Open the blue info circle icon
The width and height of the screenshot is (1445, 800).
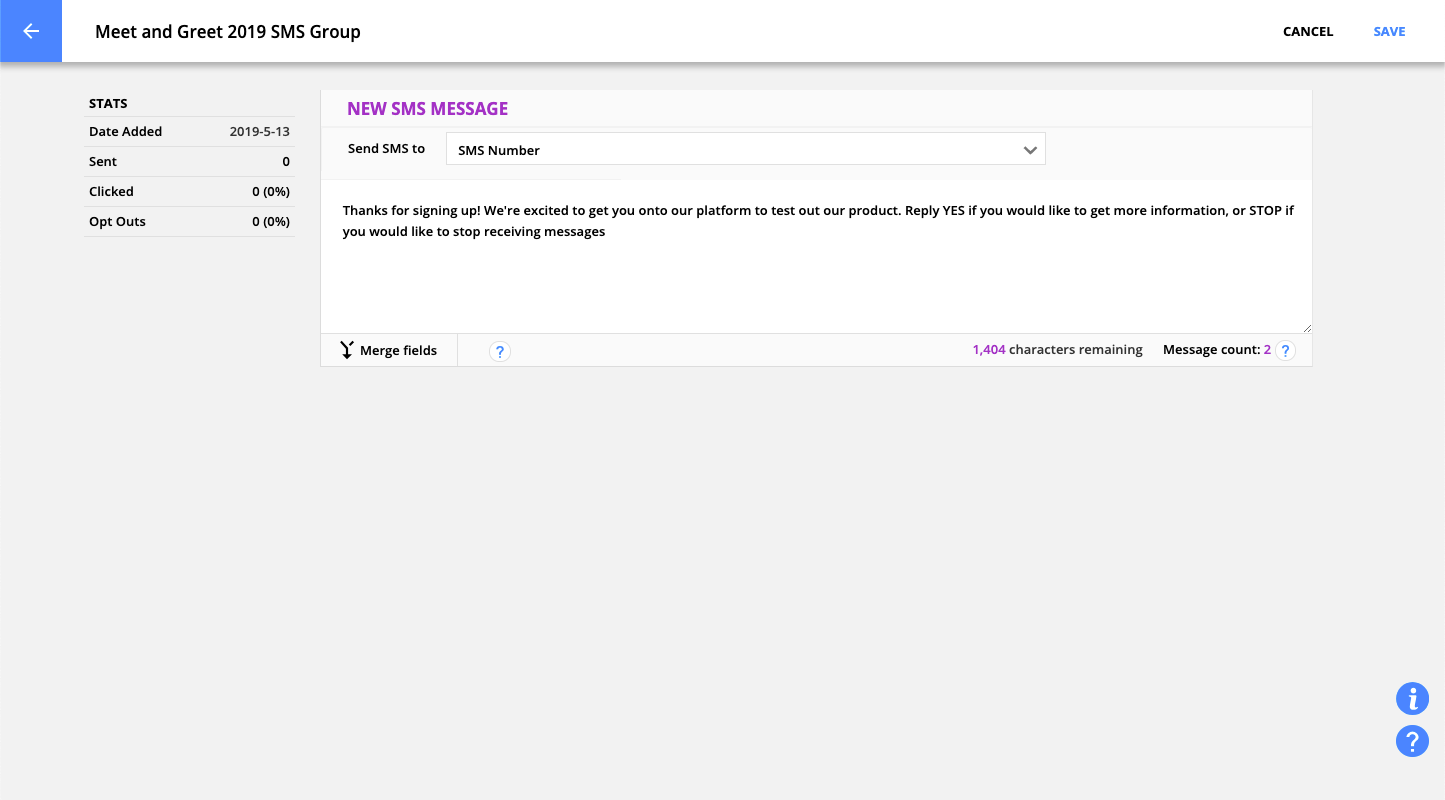1412,698
